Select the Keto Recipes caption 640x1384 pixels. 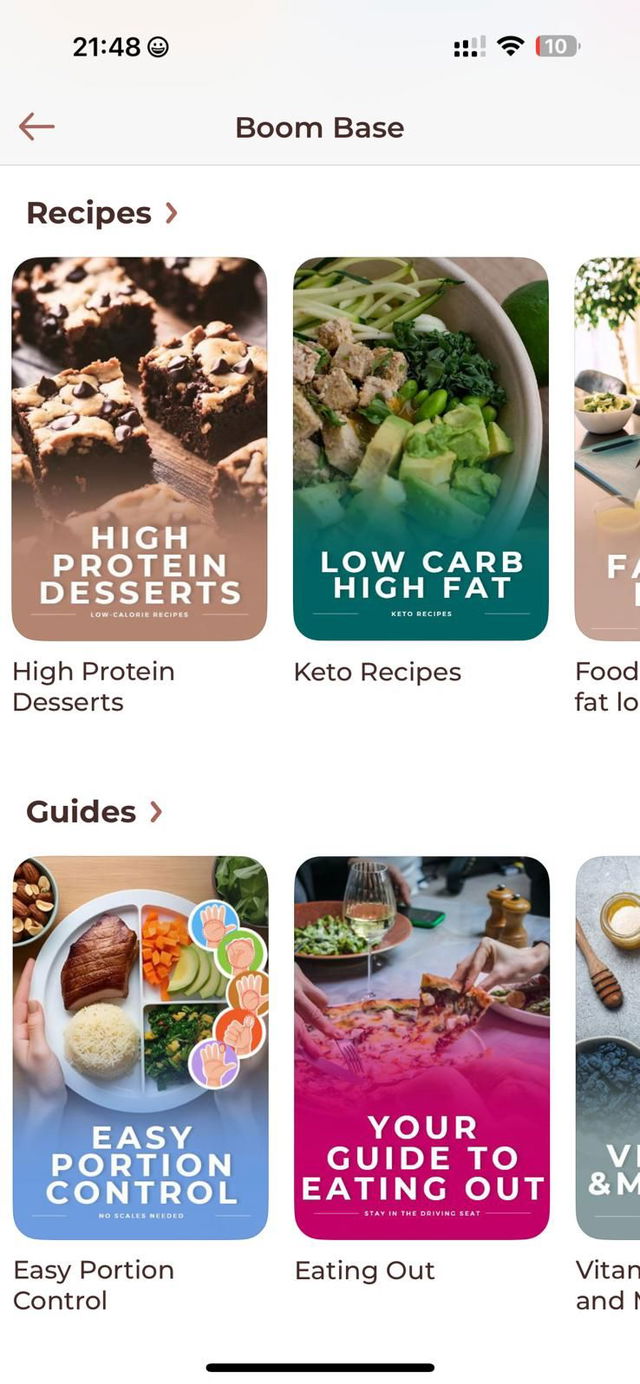click(x=377, y=672)
